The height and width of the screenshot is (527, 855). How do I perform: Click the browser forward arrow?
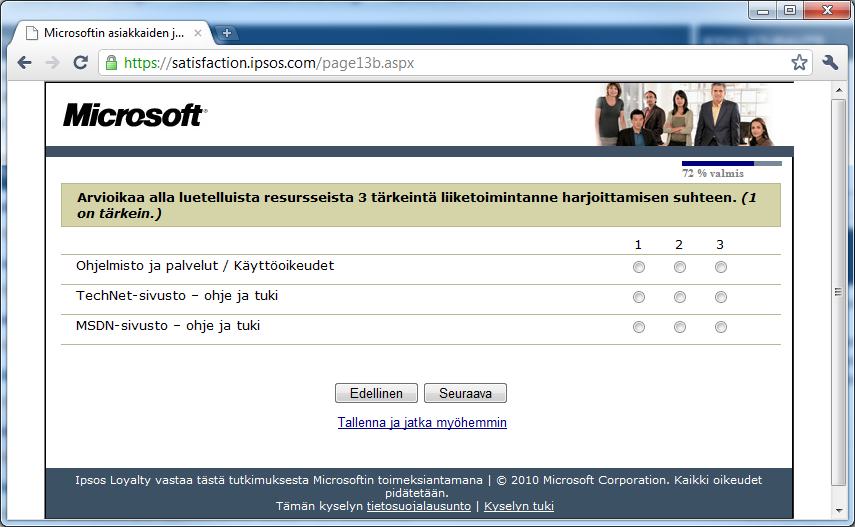tap(52, 63)
